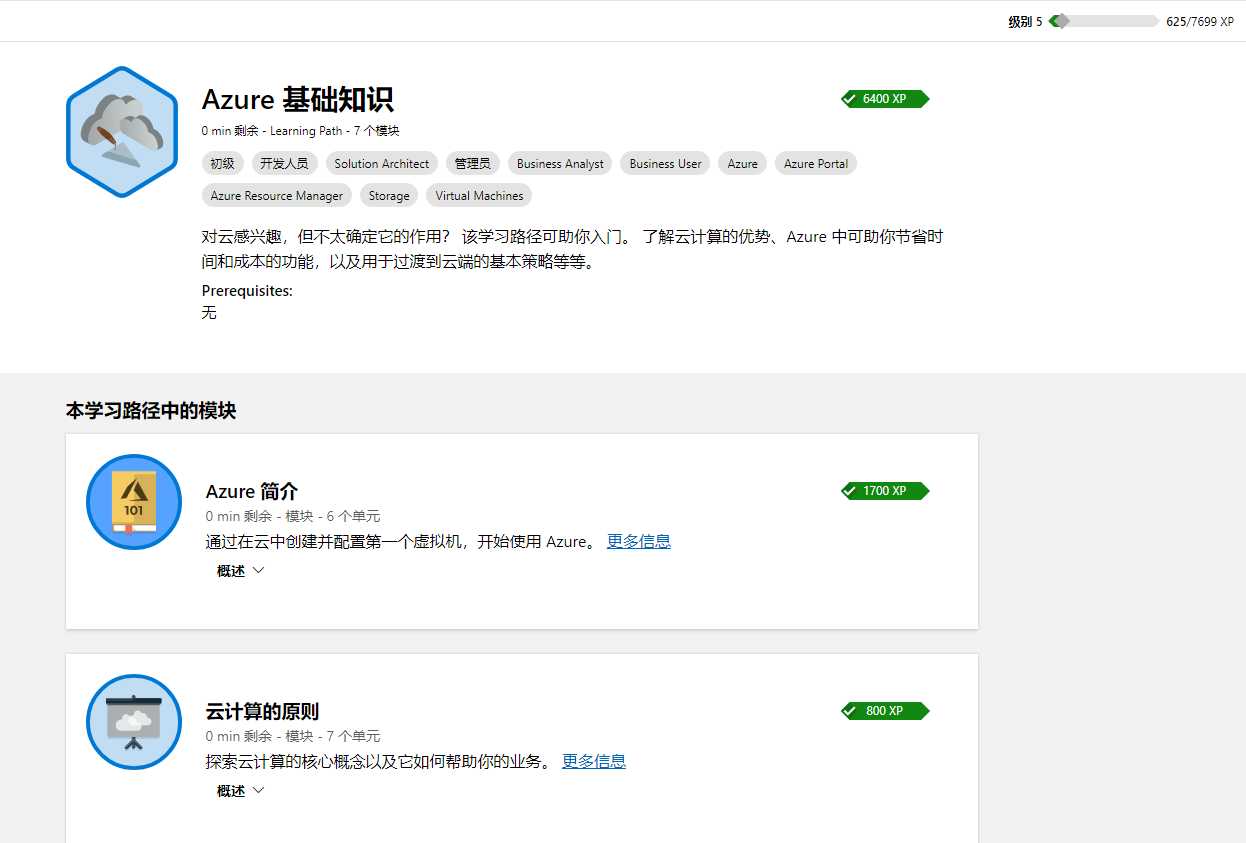This screenshot has width=1246, height=843.
Task: Select the Azure tag
Action: 742,163
